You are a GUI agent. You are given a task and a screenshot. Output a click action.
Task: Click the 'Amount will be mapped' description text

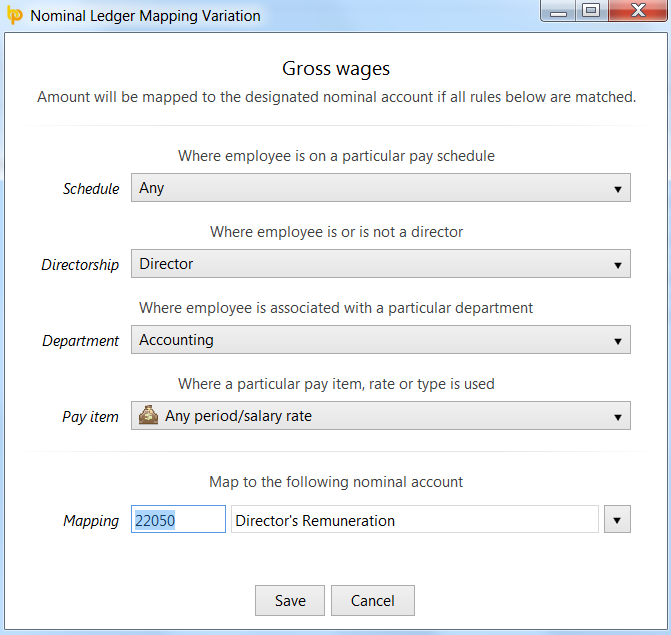(336, 97)
